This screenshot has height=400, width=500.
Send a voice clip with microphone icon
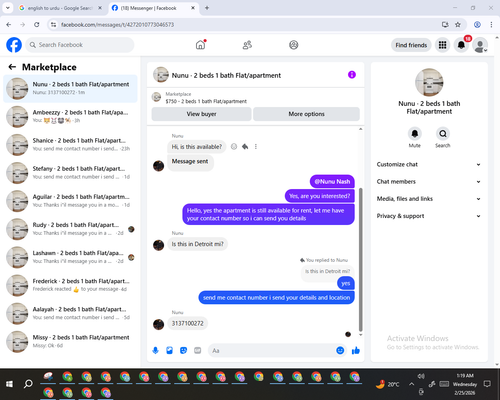(155, 350)
